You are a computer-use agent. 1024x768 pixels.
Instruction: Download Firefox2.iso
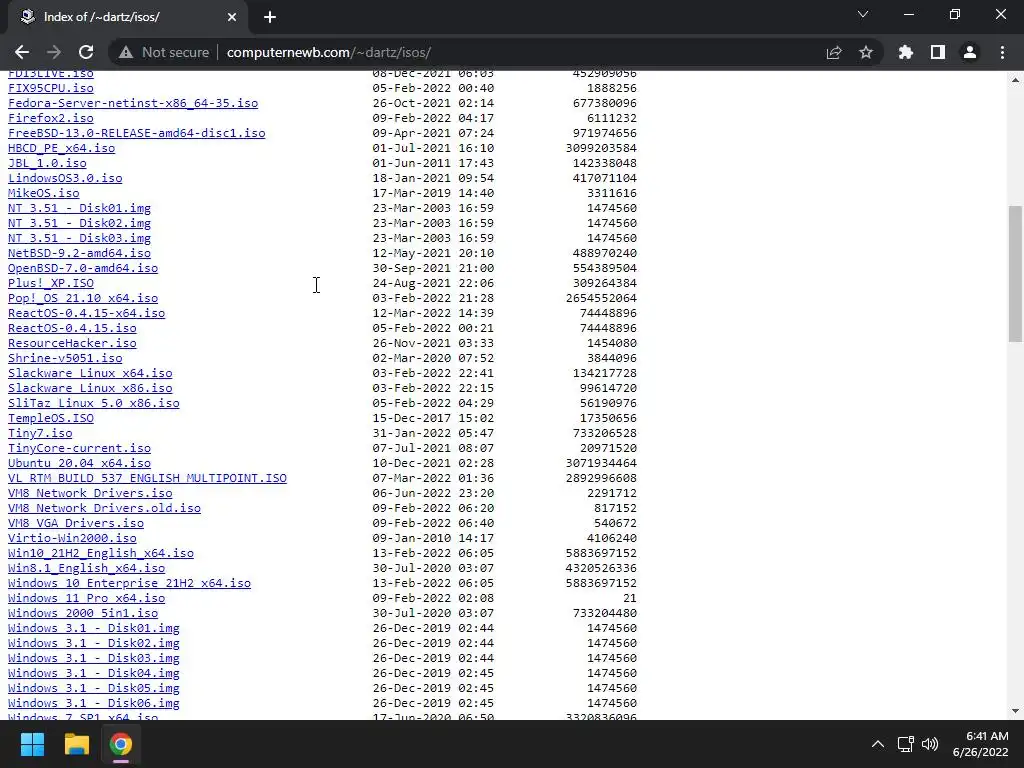51,118
